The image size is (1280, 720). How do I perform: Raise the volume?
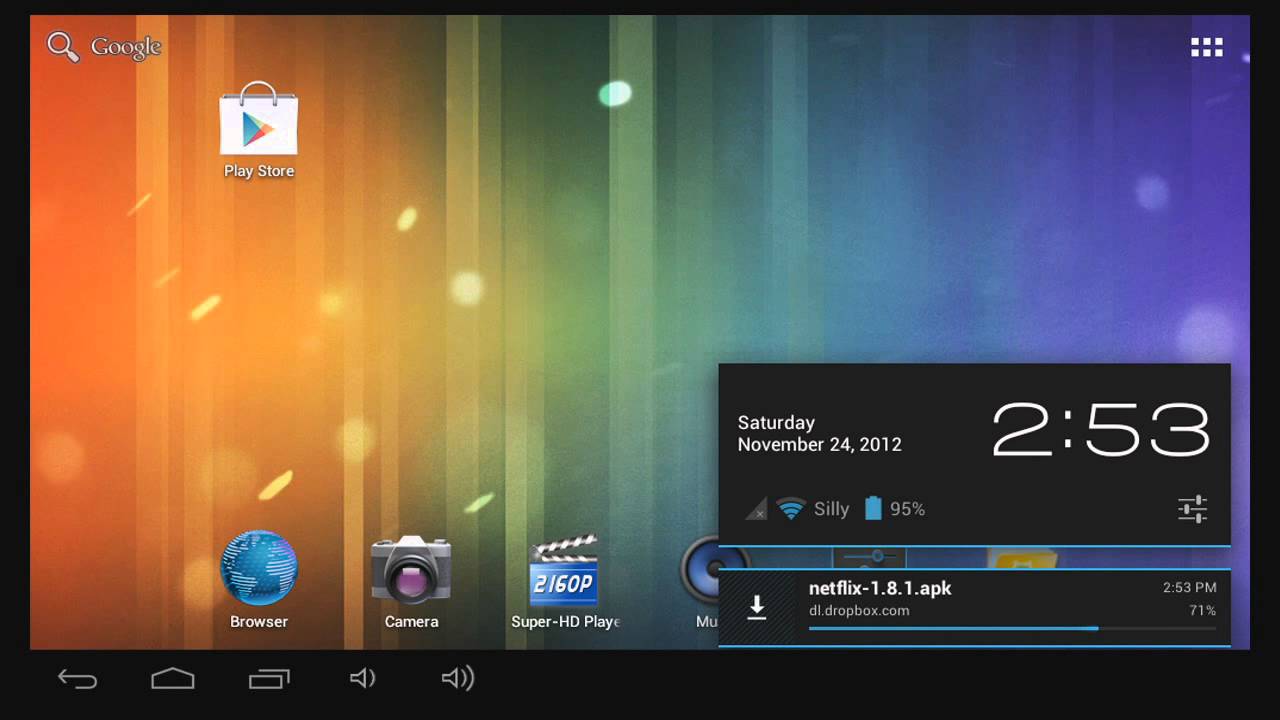[x=458, y=679]
